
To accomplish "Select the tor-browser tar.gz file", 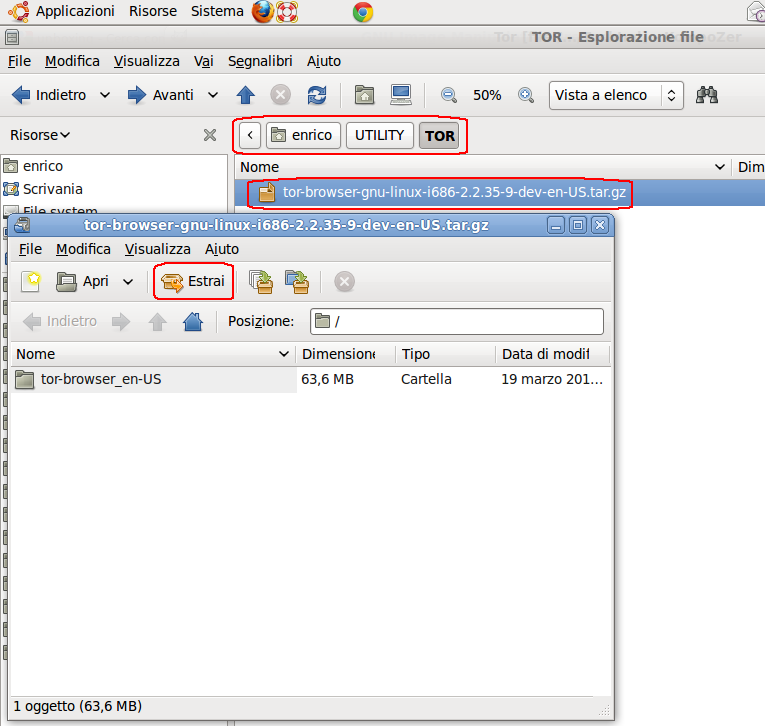I will [x=500, y=192].
